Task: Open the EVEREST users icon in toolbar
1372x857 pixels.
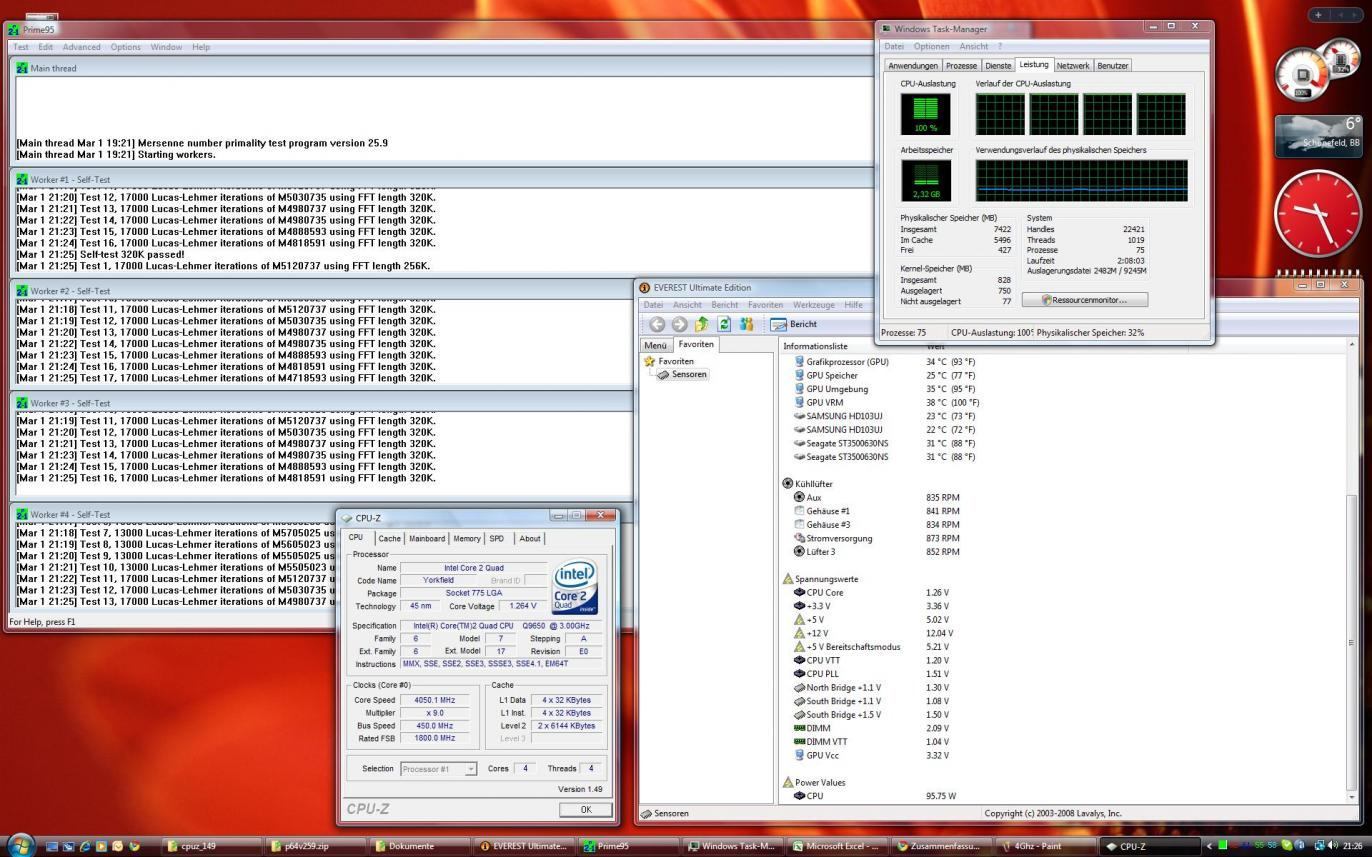Action: coord(746,324)
